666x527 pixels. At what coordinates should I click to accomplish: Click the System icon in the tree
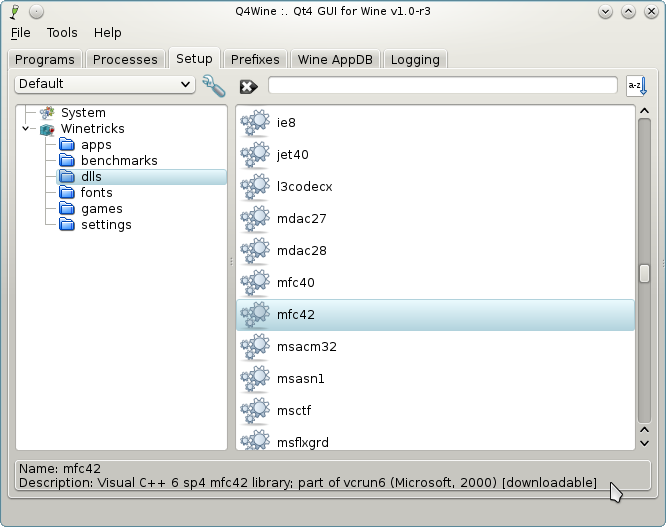(46, 113)
